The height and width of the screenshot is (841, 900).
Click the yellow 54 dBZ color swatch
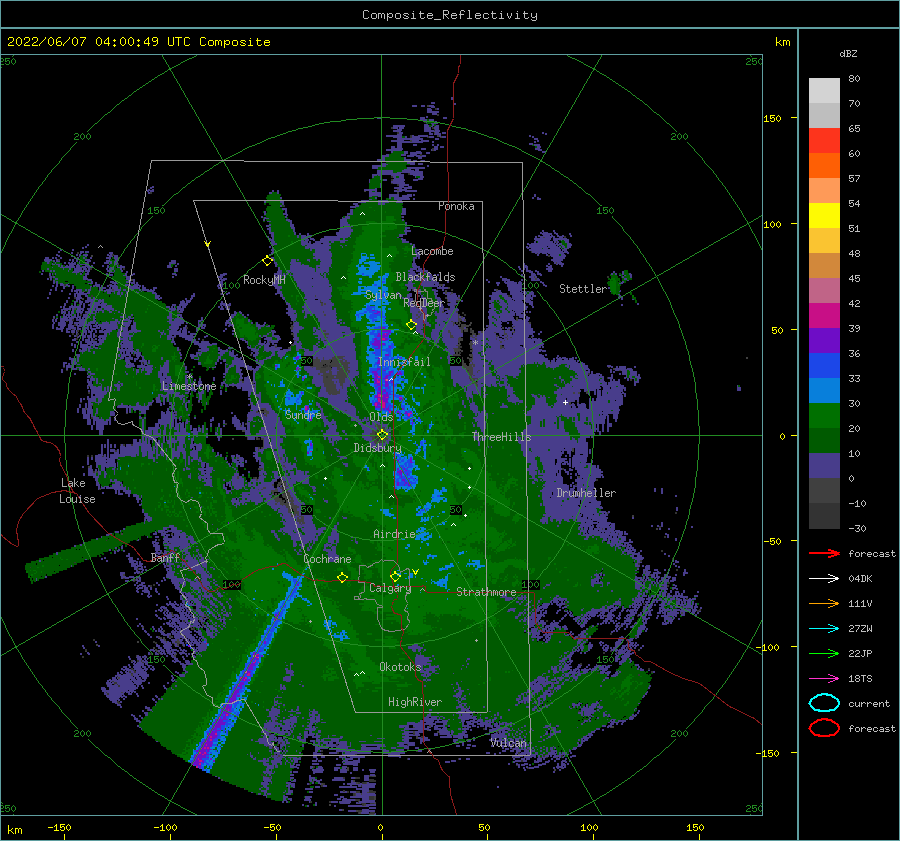coord(824,216)
